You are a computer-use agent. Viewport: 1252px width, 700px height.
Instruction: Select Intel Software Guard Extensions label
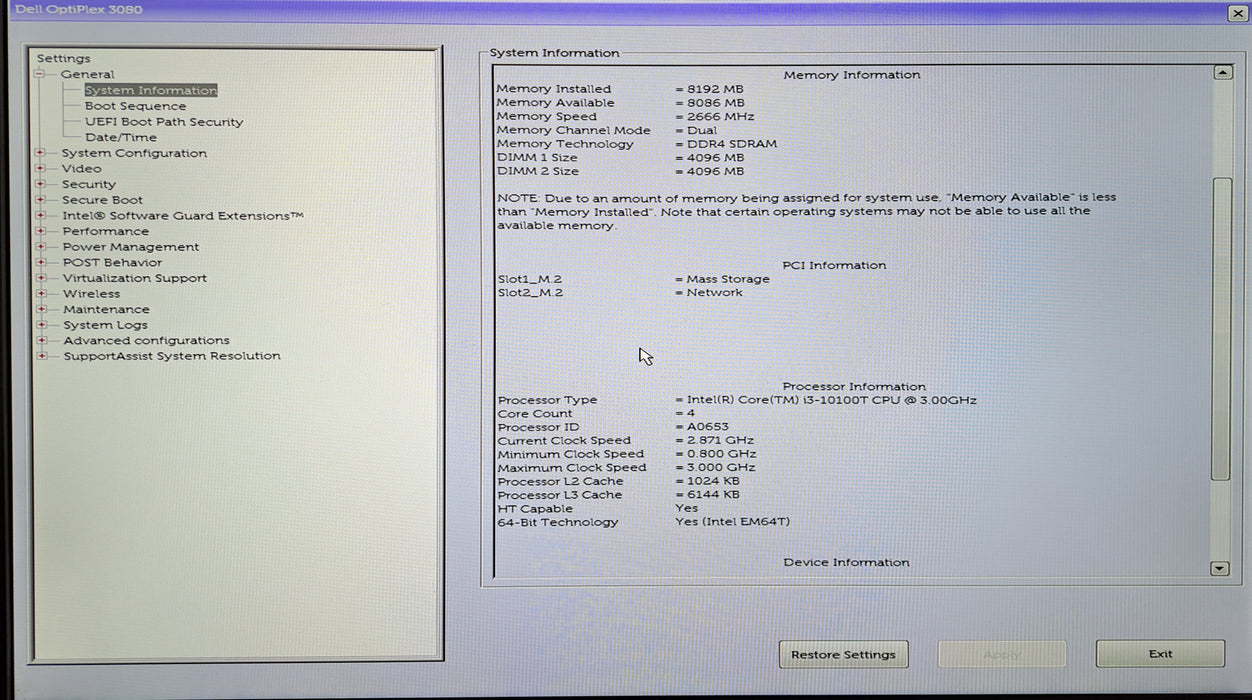pos(182,216)
